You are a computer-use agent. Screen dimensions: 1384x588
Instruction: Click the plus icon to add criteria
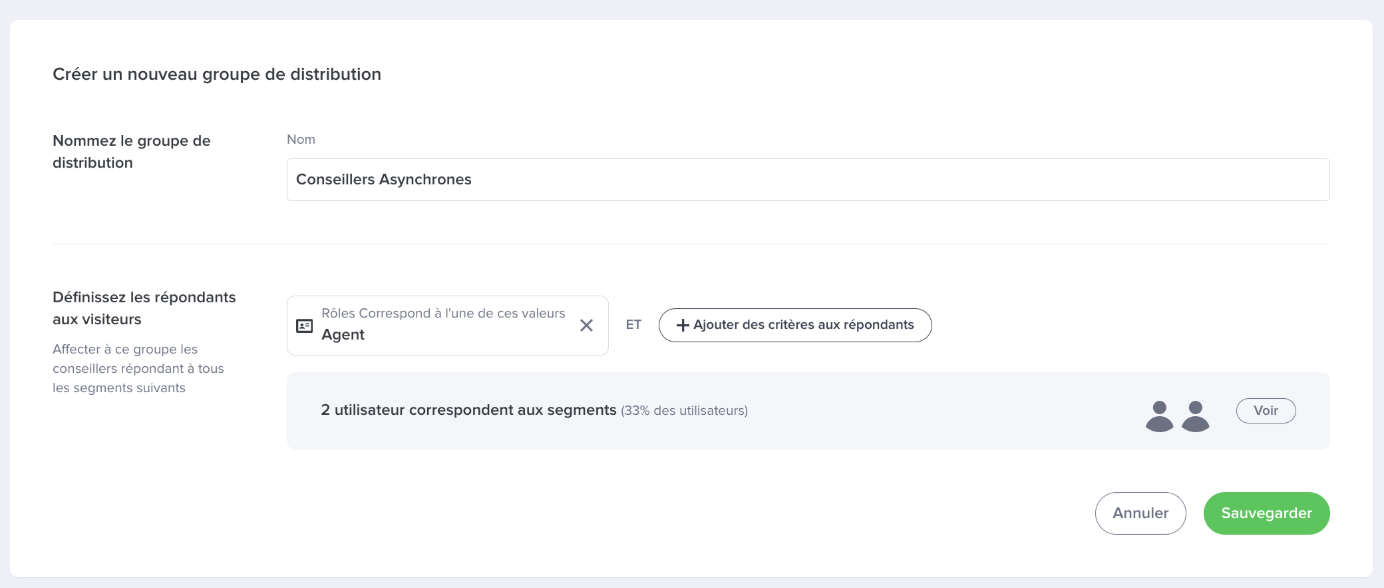tap(683, 325)
